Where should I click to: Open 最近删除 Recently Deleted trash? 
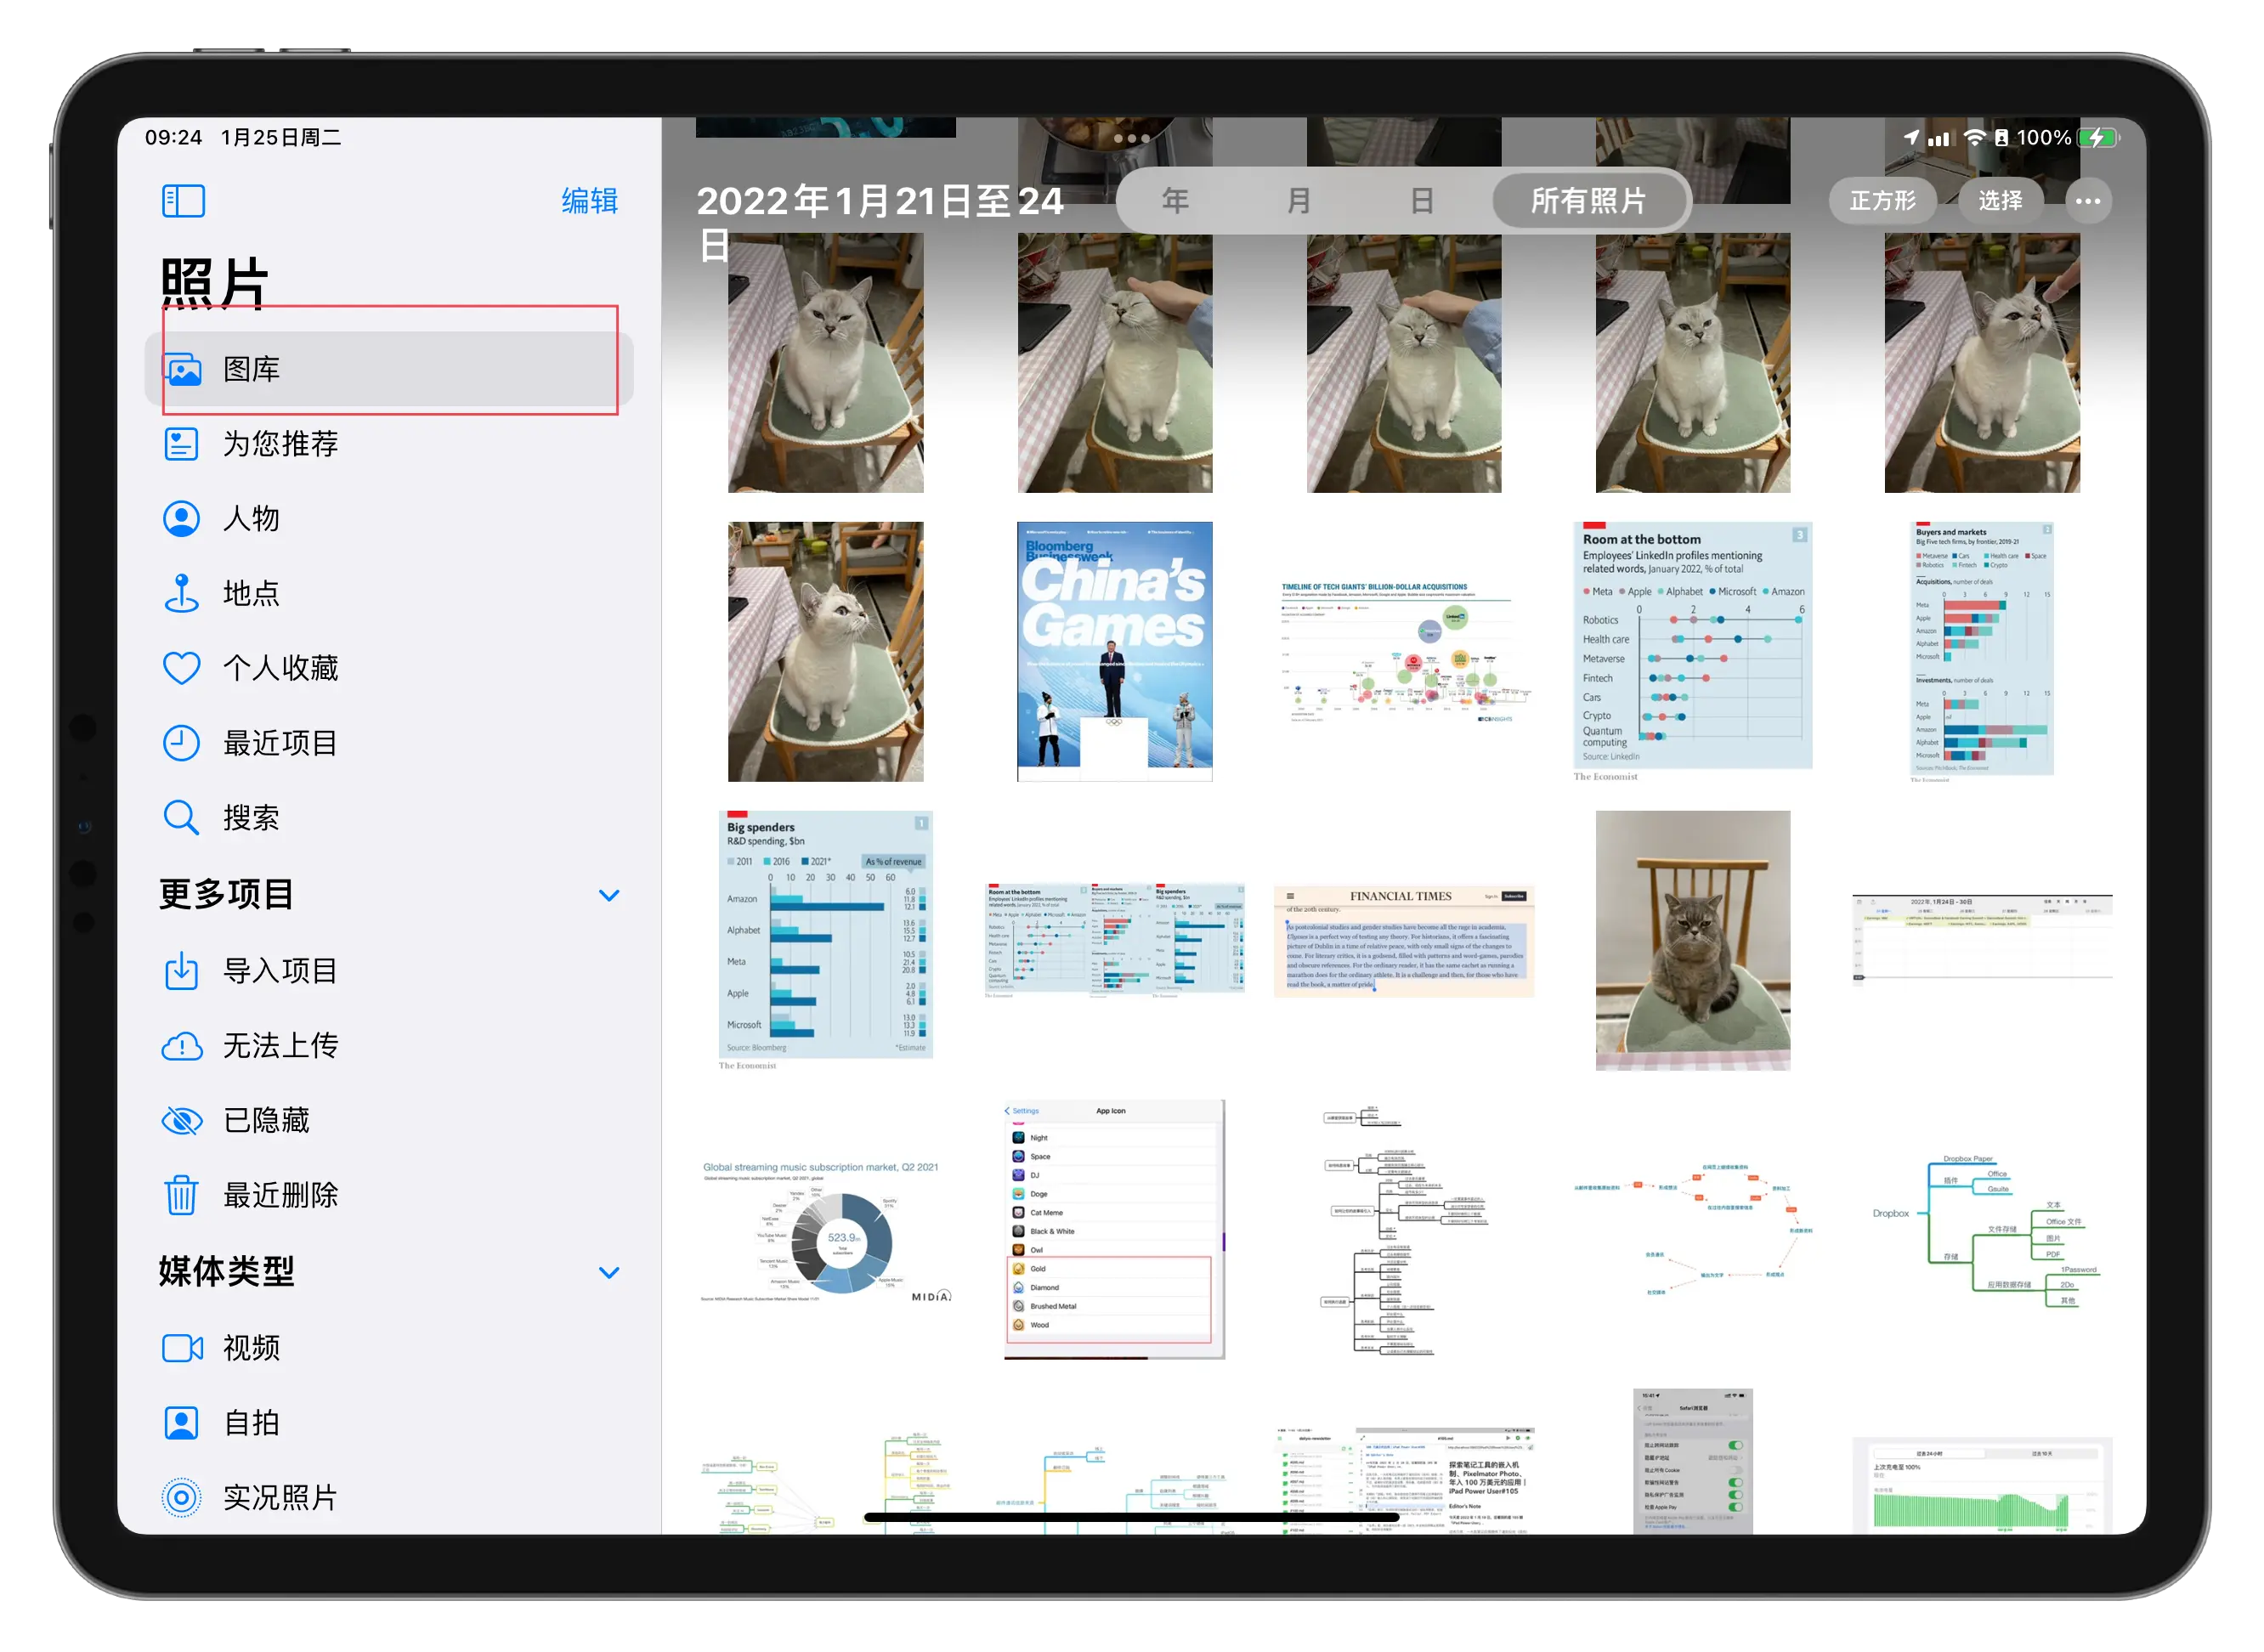click(389, 1196)
